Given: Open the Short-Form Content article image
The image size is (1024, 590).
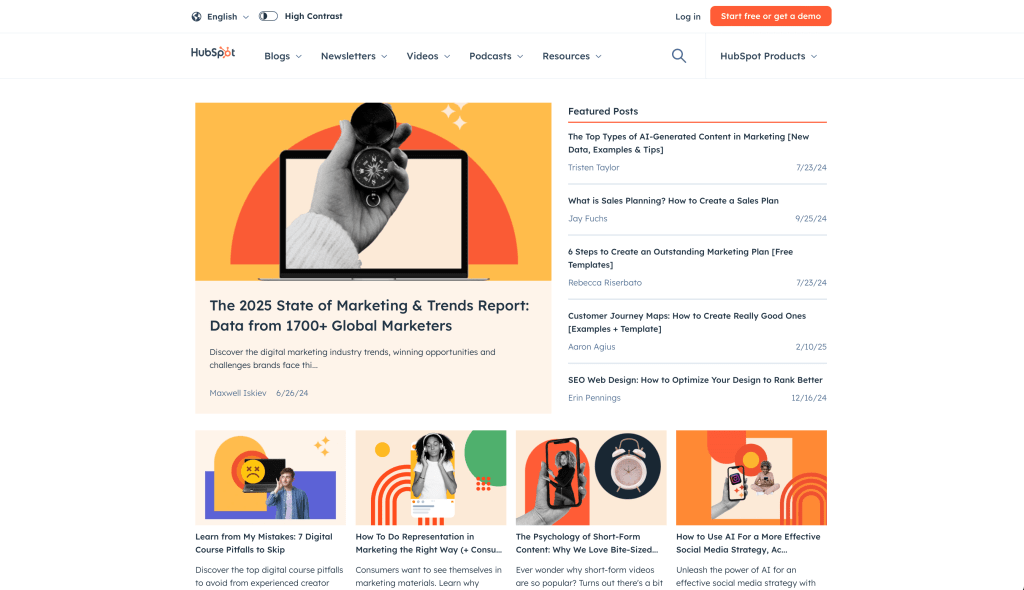Looking at the screenshot, I should tap(591, 477).
